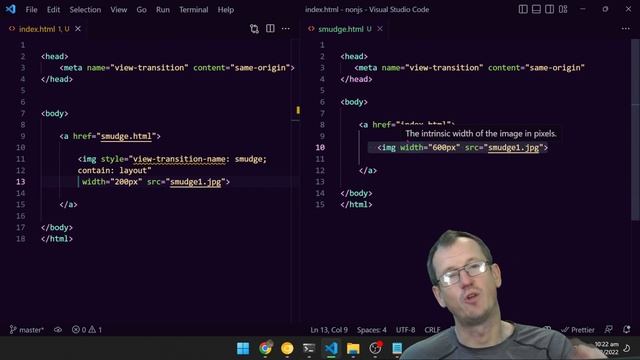Viewport: 640px width, 360px height.
Task: Open customize layout icon
Action: (x=563, y=9)
